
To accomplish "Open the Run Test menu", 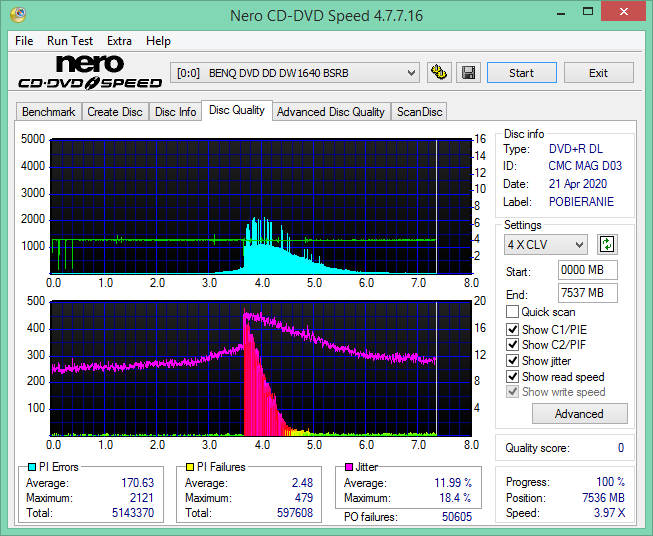I will 70,41.
